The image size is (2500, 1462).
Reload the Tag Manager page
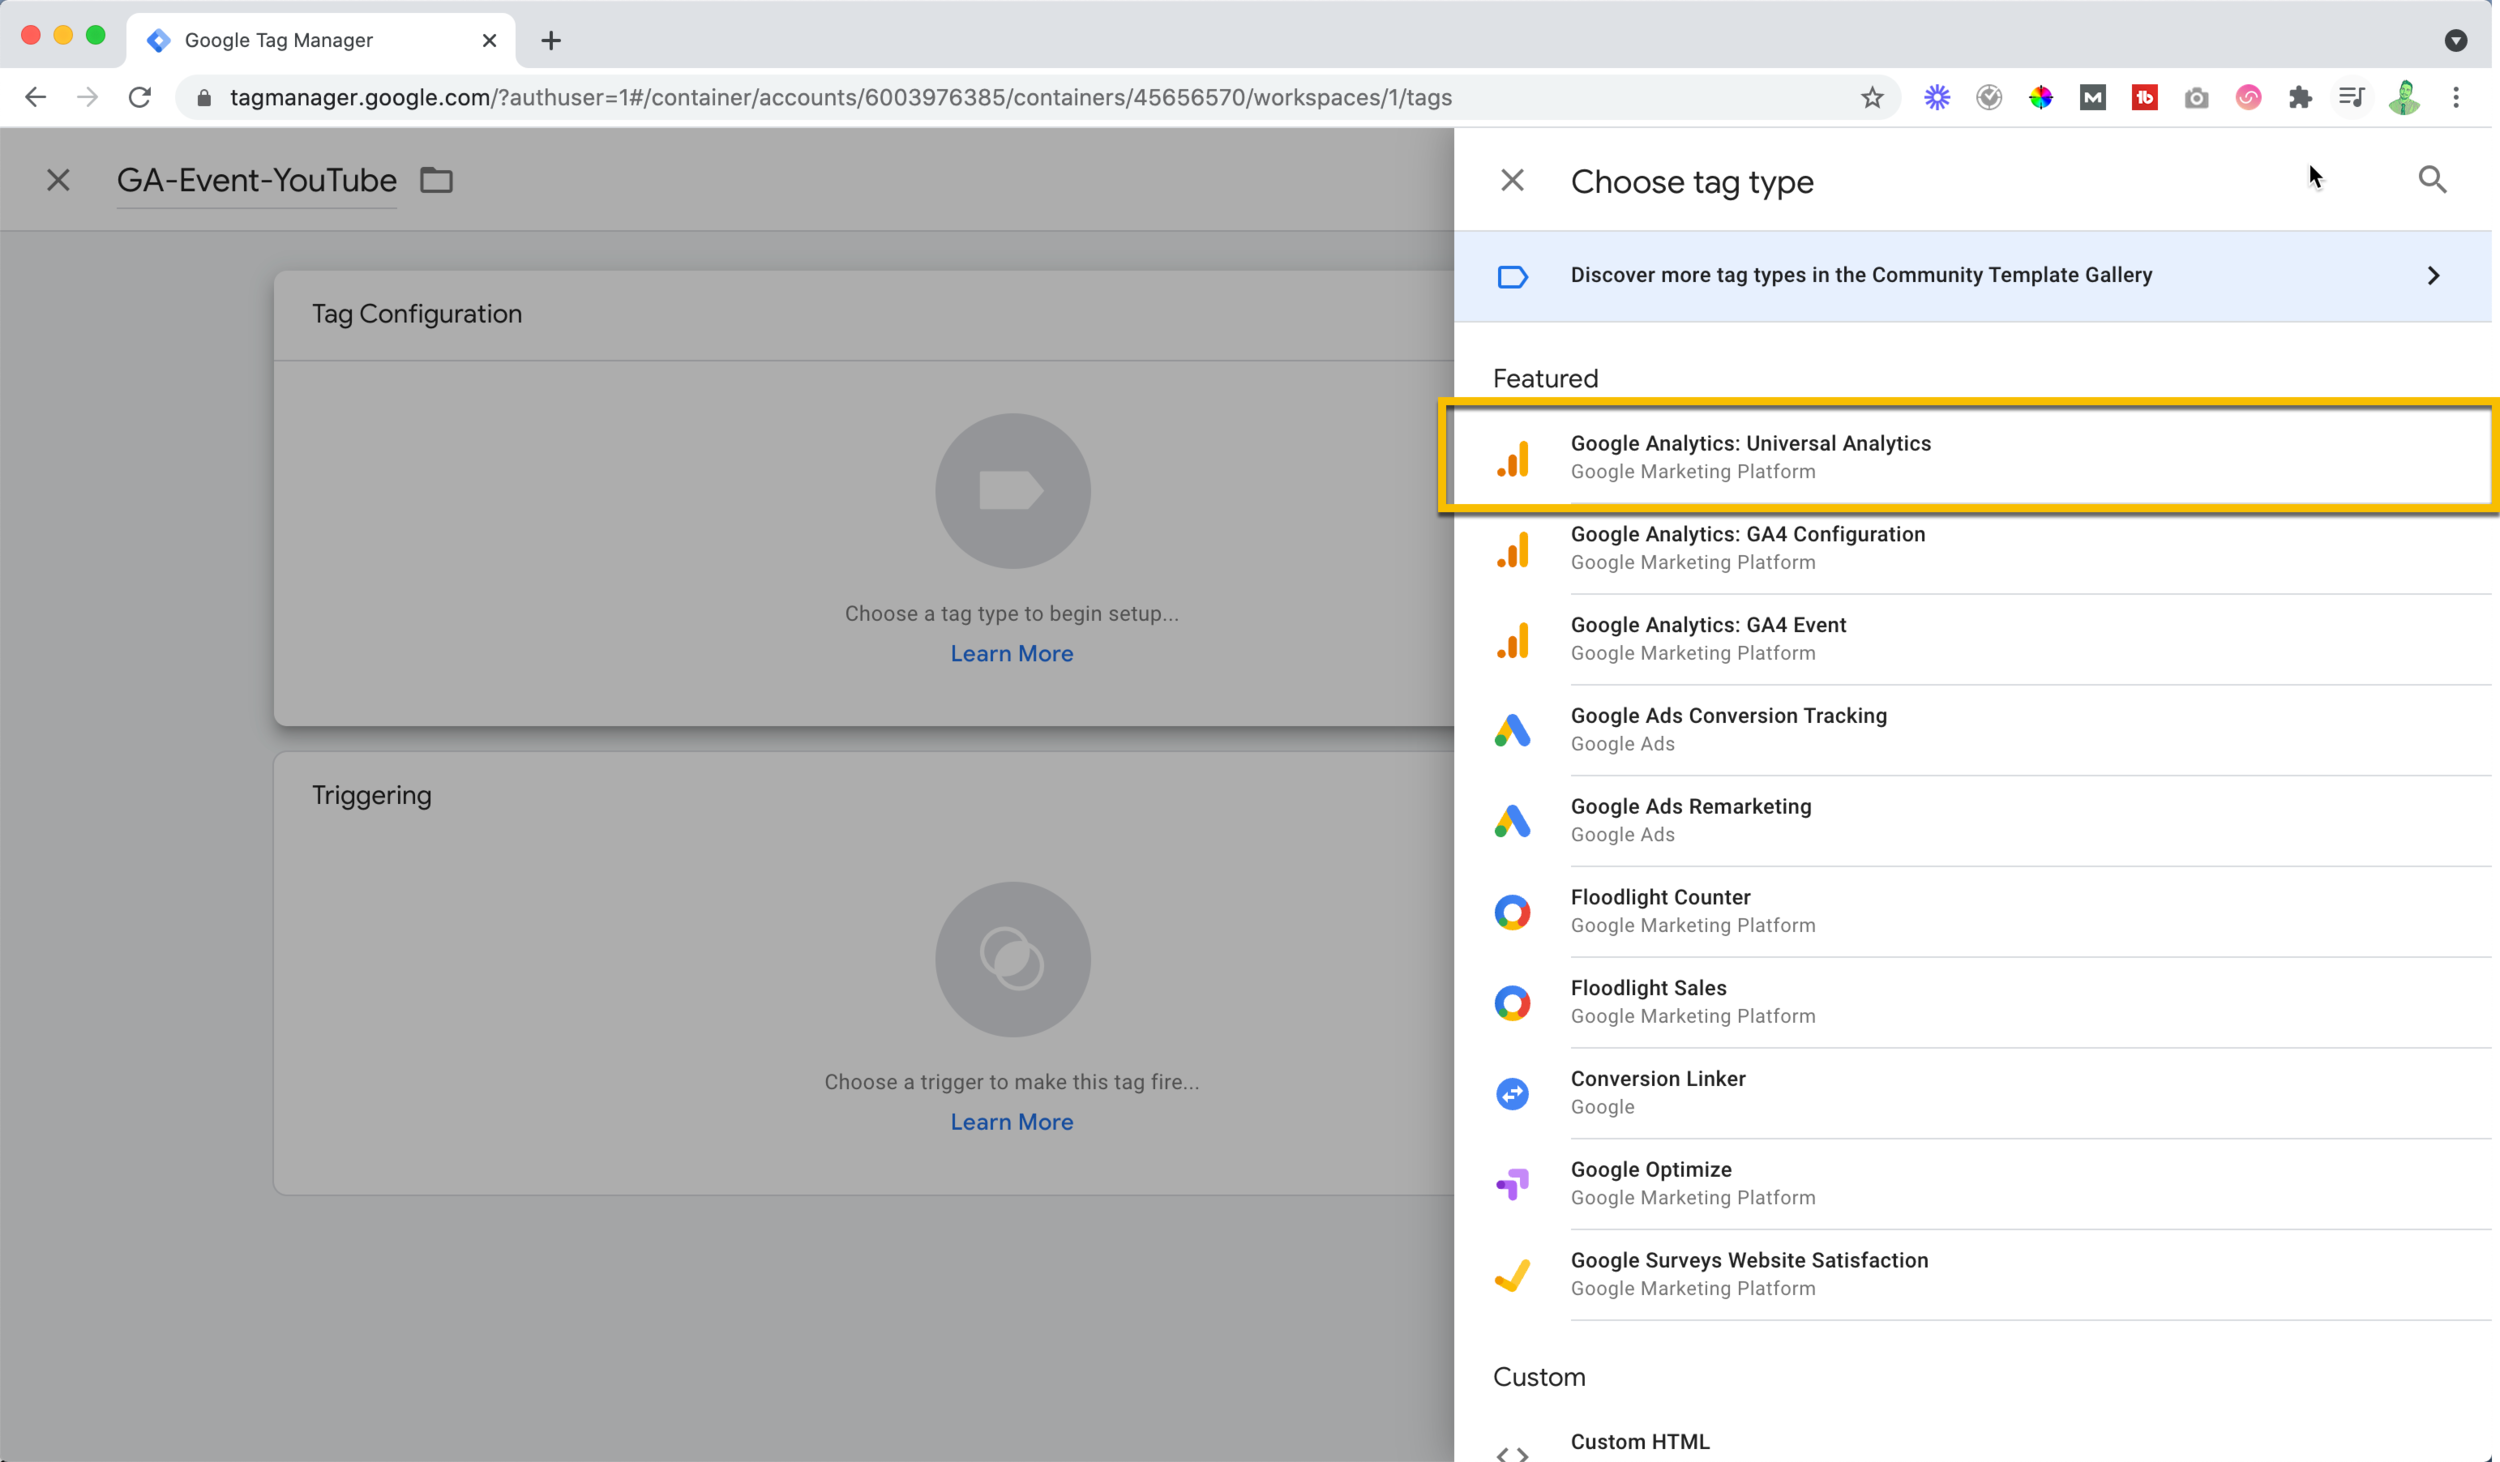click(x=140, y=98)
